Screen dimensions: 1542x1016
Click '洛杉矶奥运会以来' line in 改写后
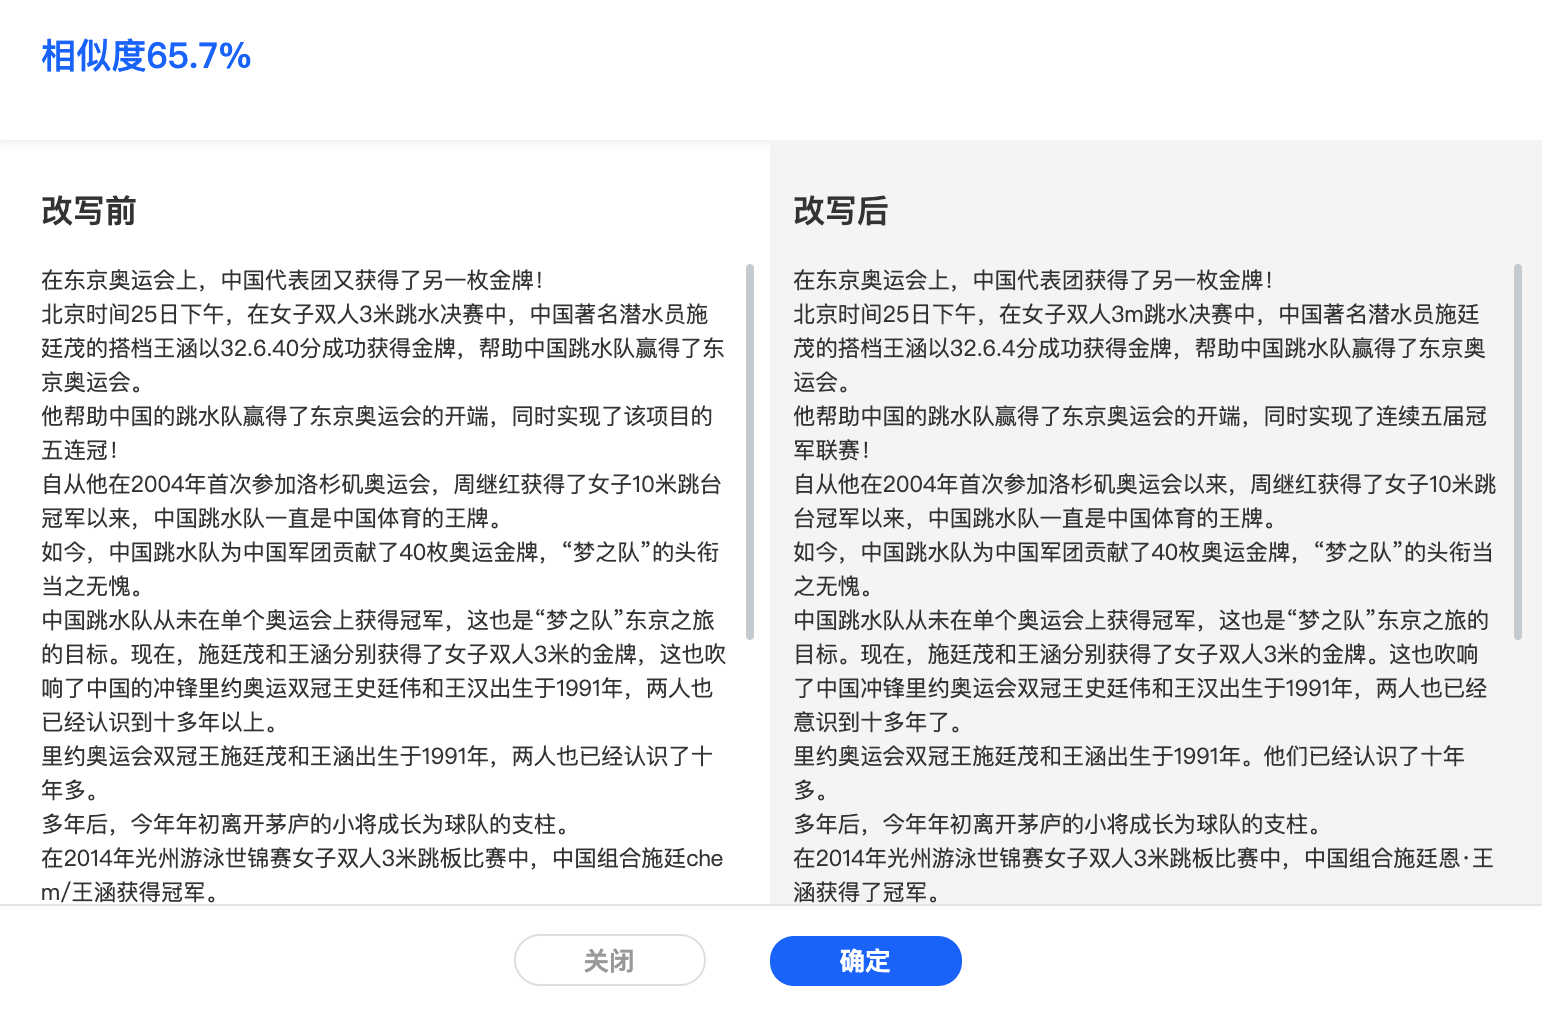click(x=1144, y=484)
